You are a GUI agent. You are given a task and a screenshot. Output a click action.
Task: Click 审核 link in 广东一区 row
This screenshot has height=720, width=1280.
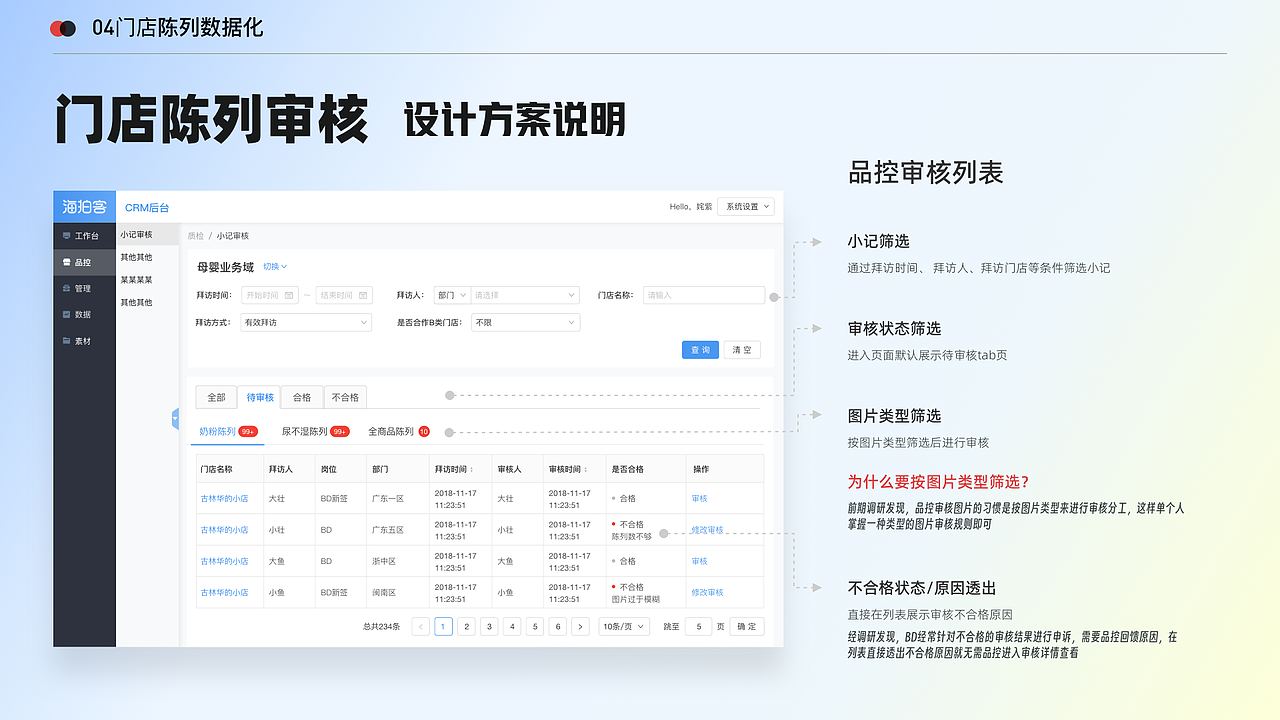pos(699,498)
